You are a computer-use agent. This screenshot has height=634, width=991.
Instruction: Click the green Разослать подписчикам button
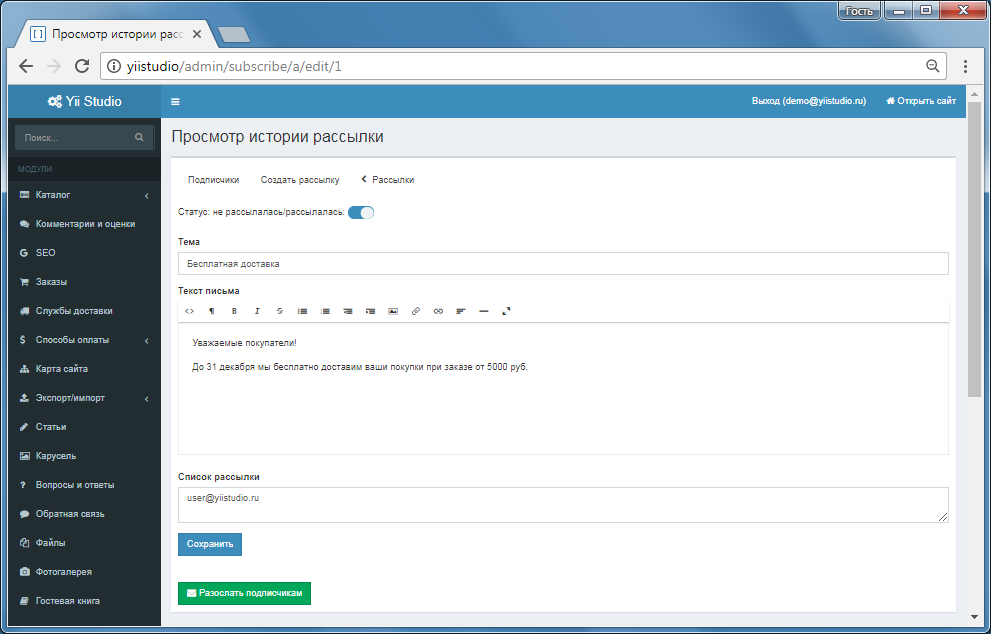(245, 593)
